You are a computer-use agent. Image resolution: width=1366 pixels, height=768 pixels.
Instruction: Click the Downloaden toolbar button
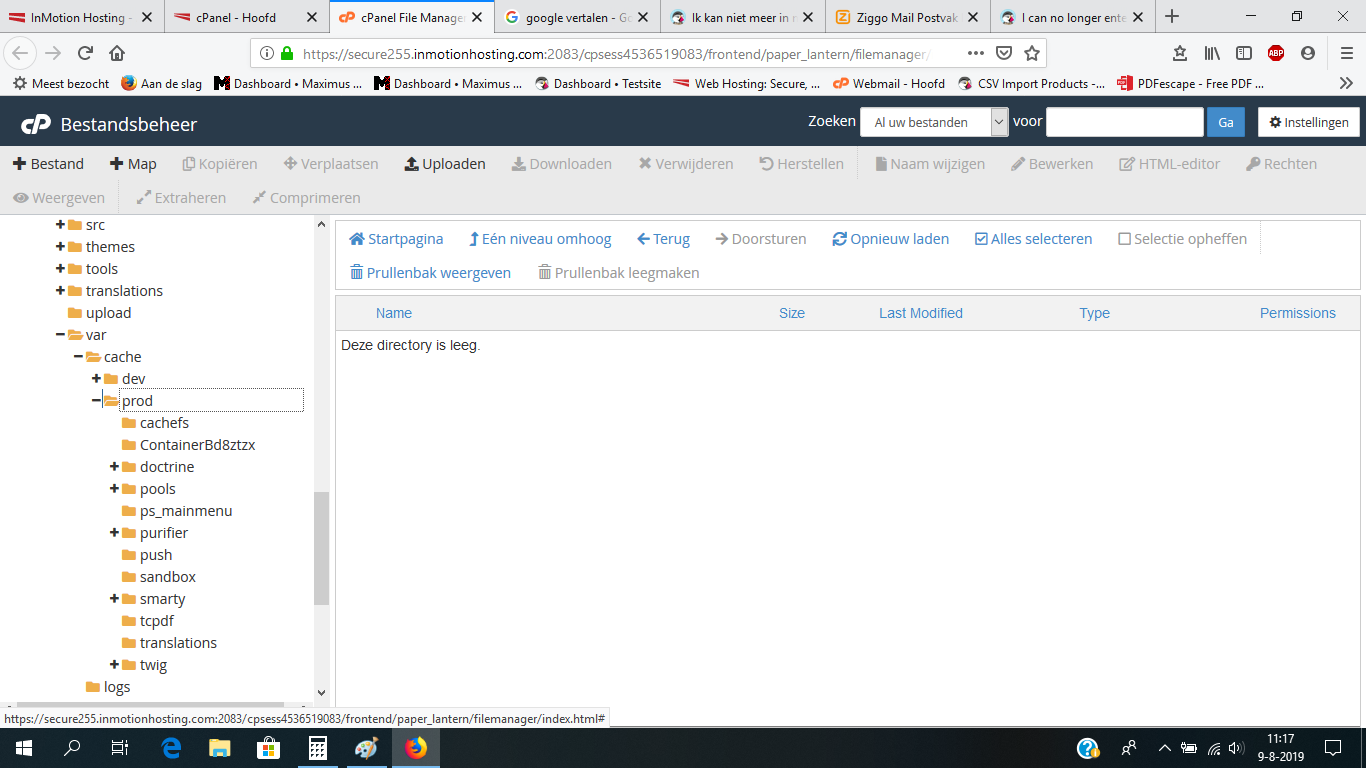tap(562, 164)
